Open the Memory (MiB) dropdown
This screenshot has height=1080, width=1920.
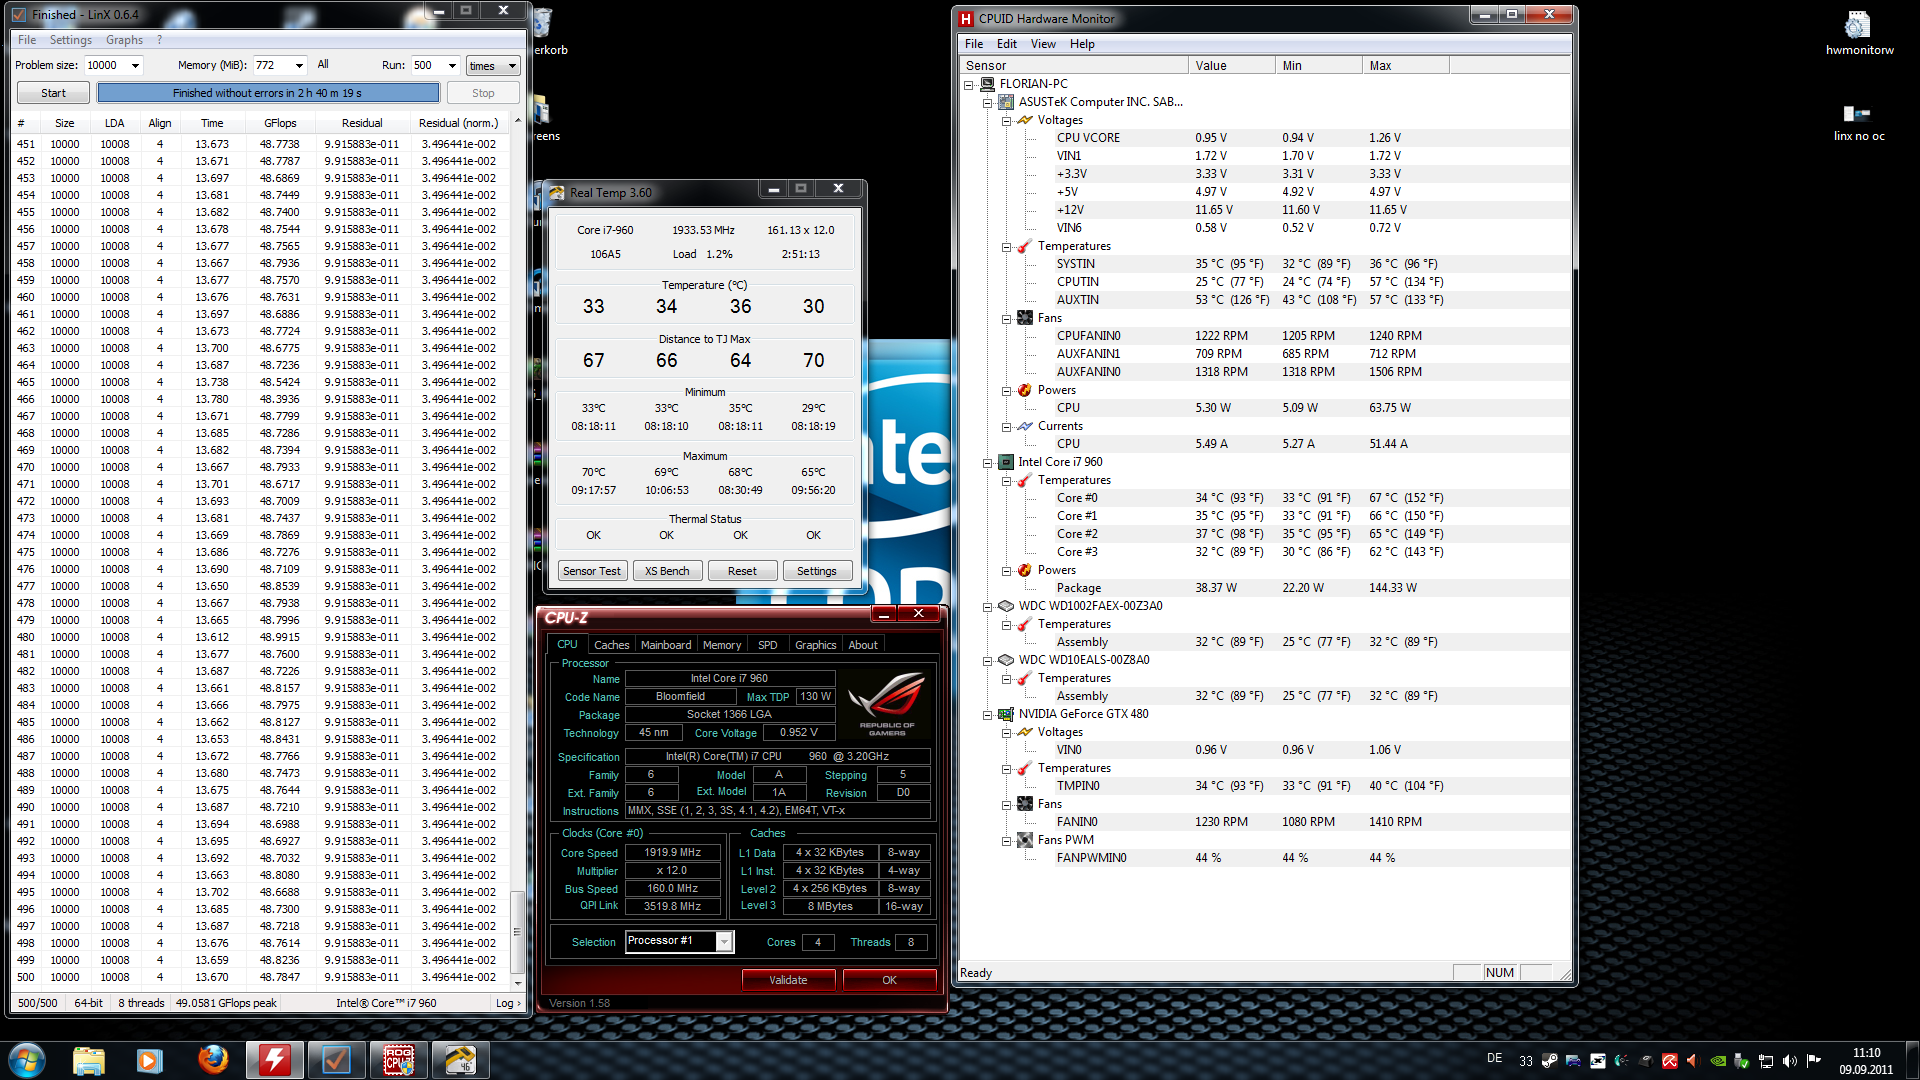tap(299, 66)
